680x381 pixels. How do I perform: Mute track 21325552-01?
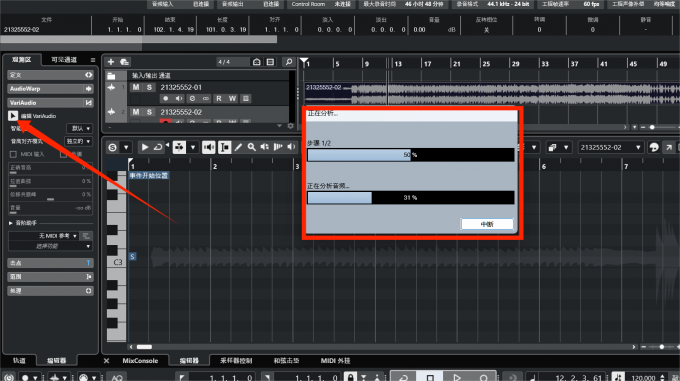click(x=136, y=87)
